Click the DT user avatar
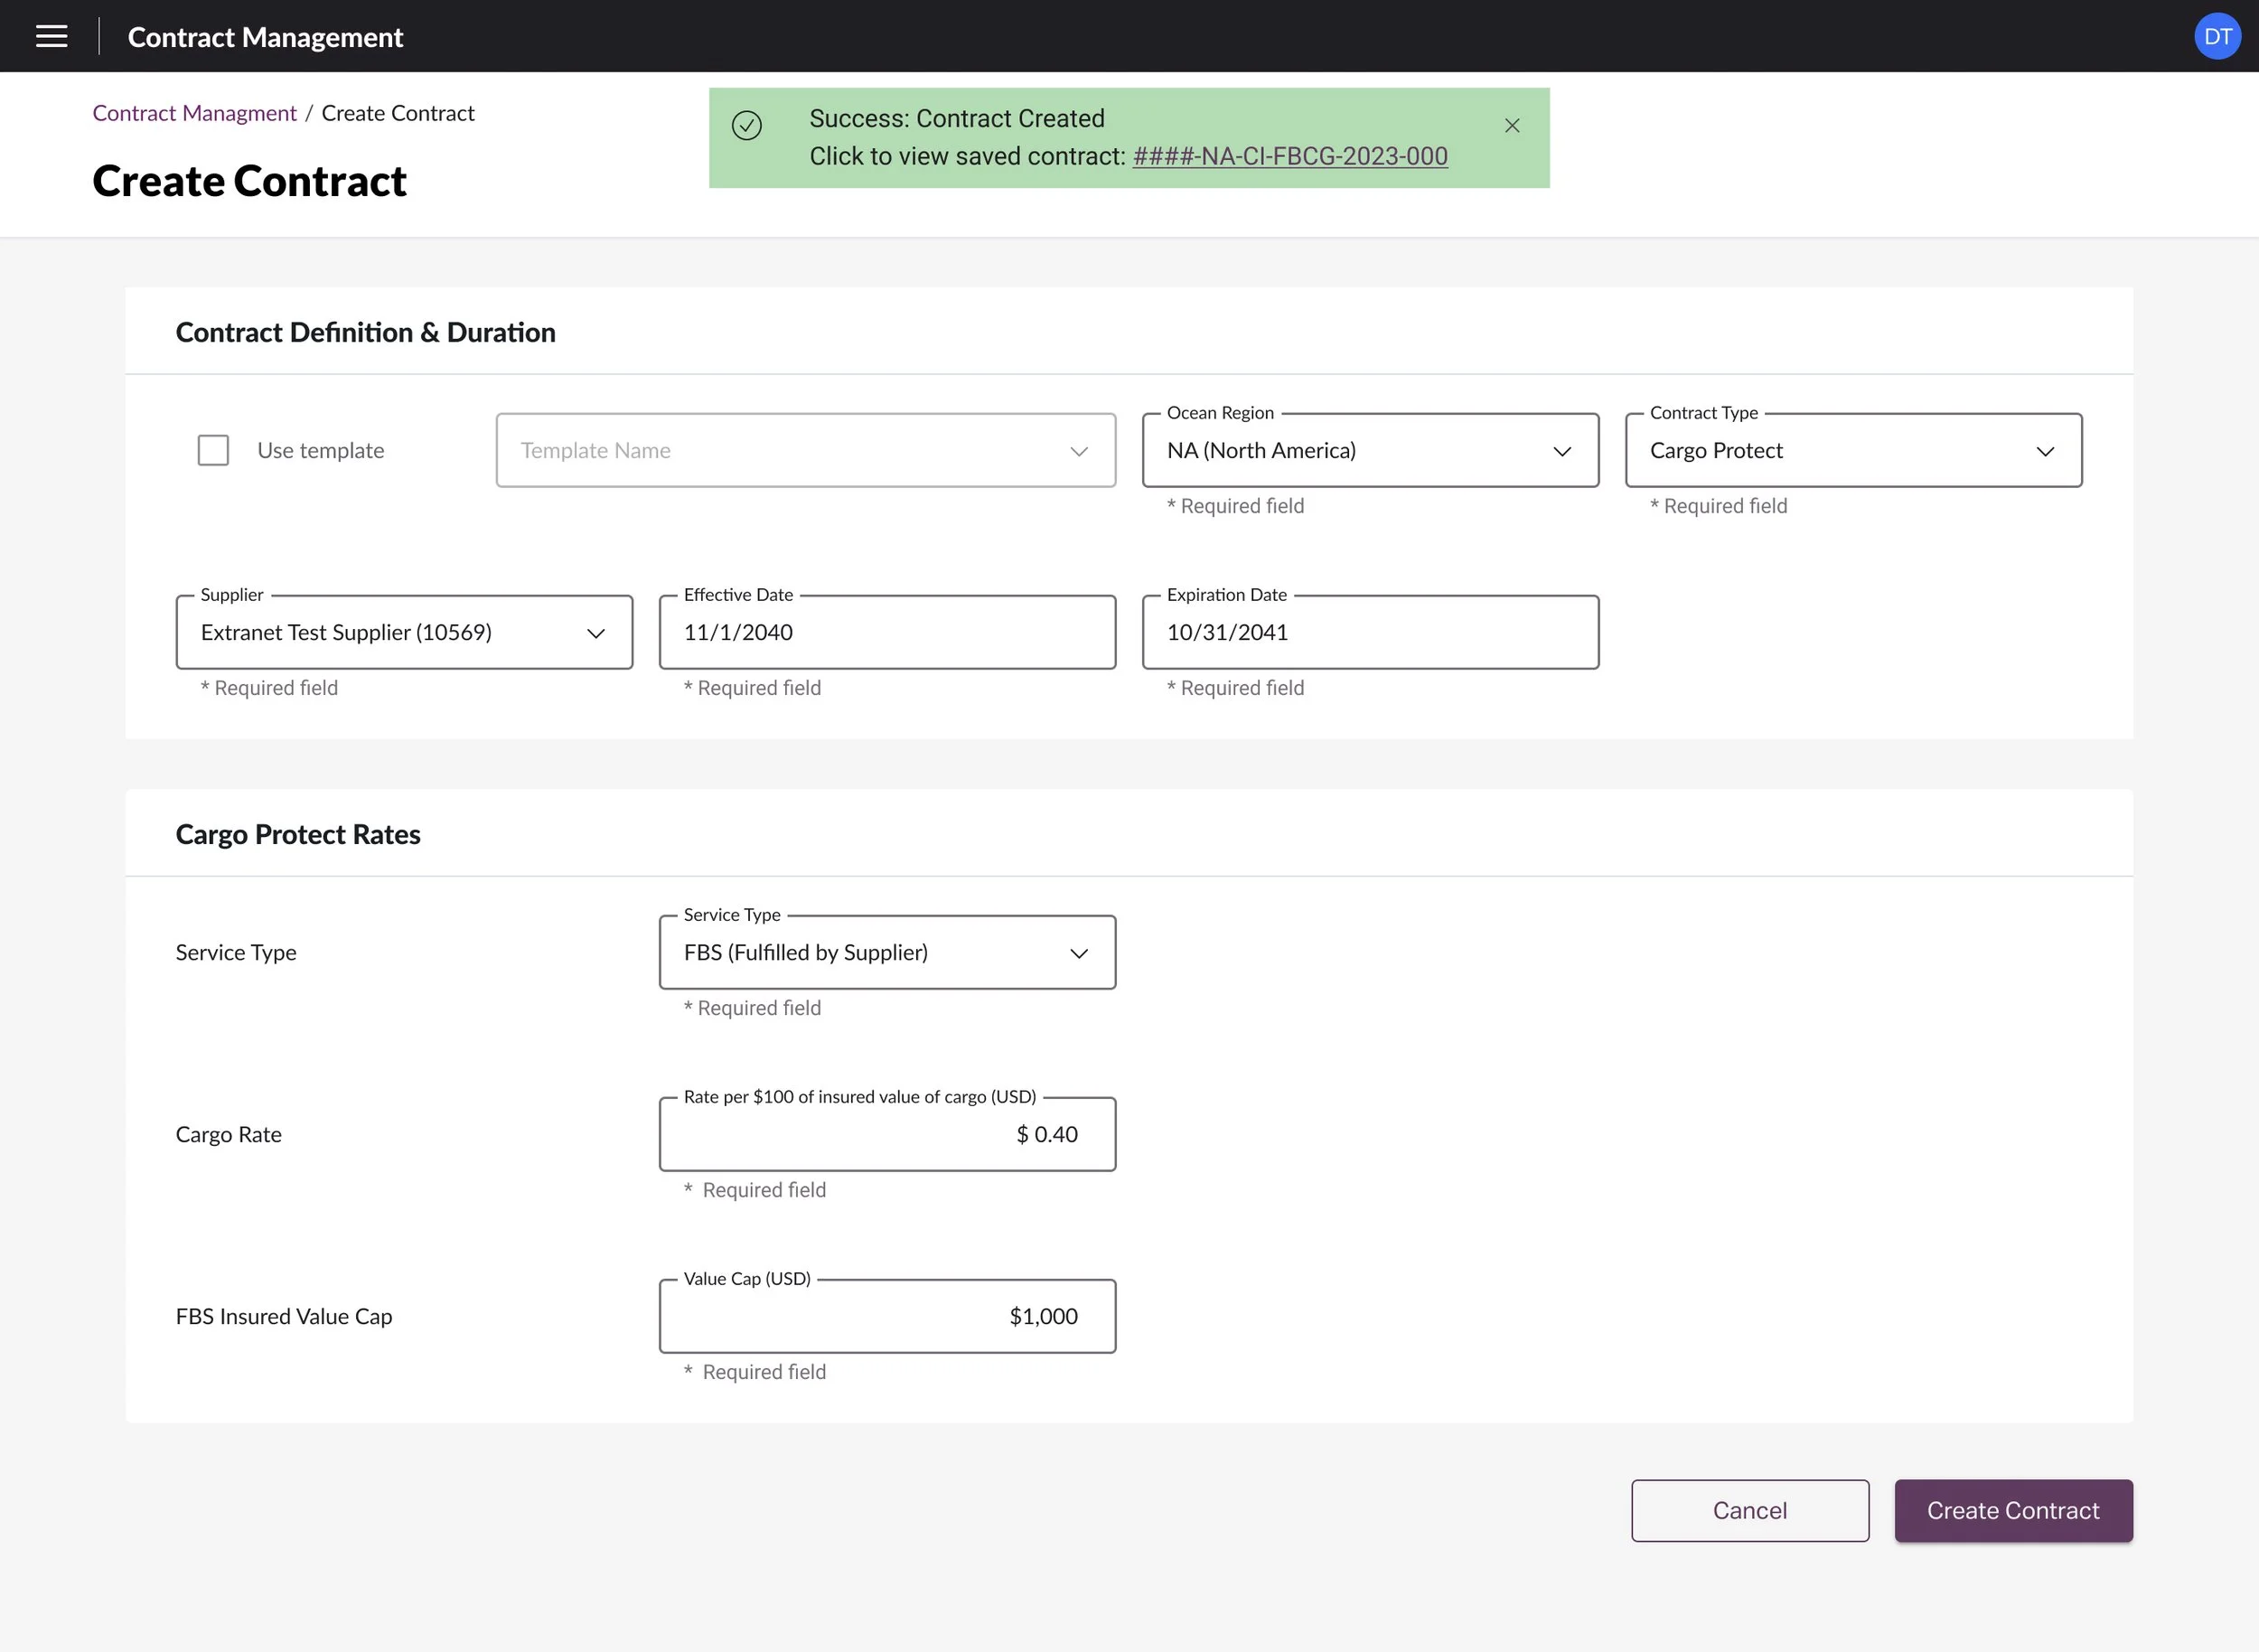Viewport: 2259px width, 1652px height. [x=2216, y=37]
